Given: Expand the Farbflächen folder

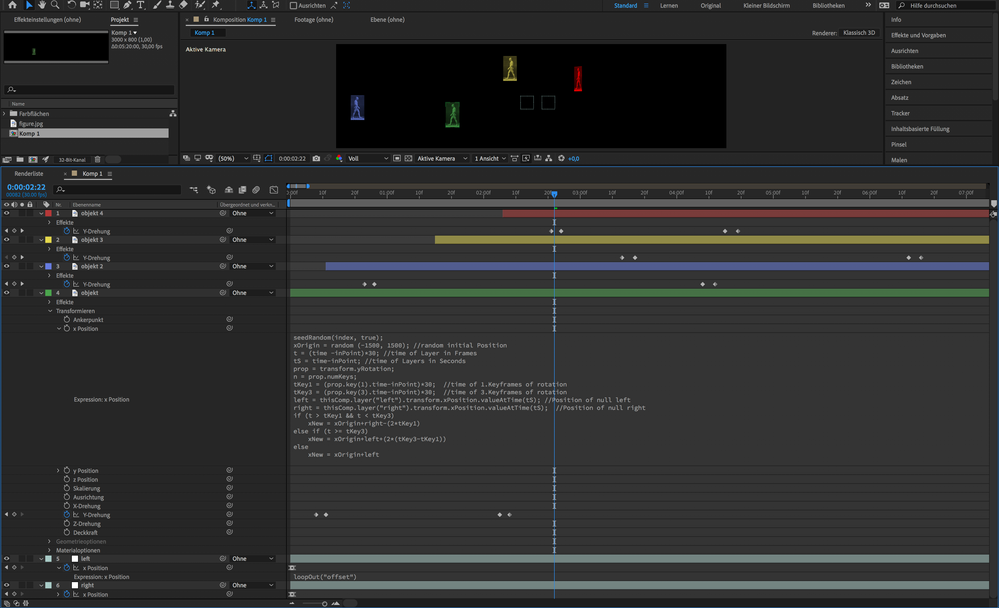Looking at the screenshot, I should tap(4, 113).
